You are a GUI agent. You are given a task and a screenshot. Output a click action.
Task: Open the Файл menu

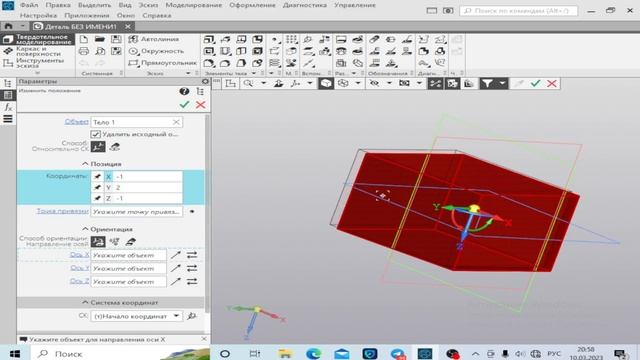click(x=29, y=5)
